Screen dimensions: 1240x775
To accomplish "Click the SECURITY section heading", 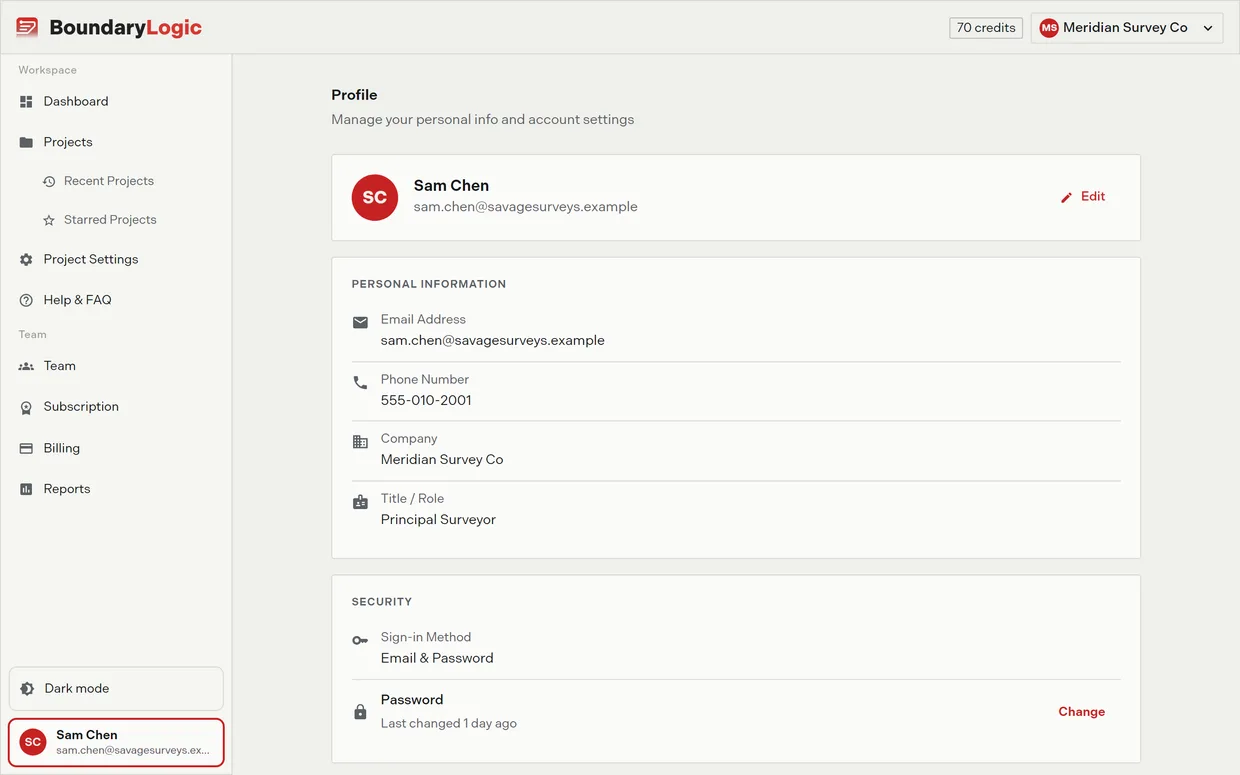I will pyautogui.click(x=382, y=602).
